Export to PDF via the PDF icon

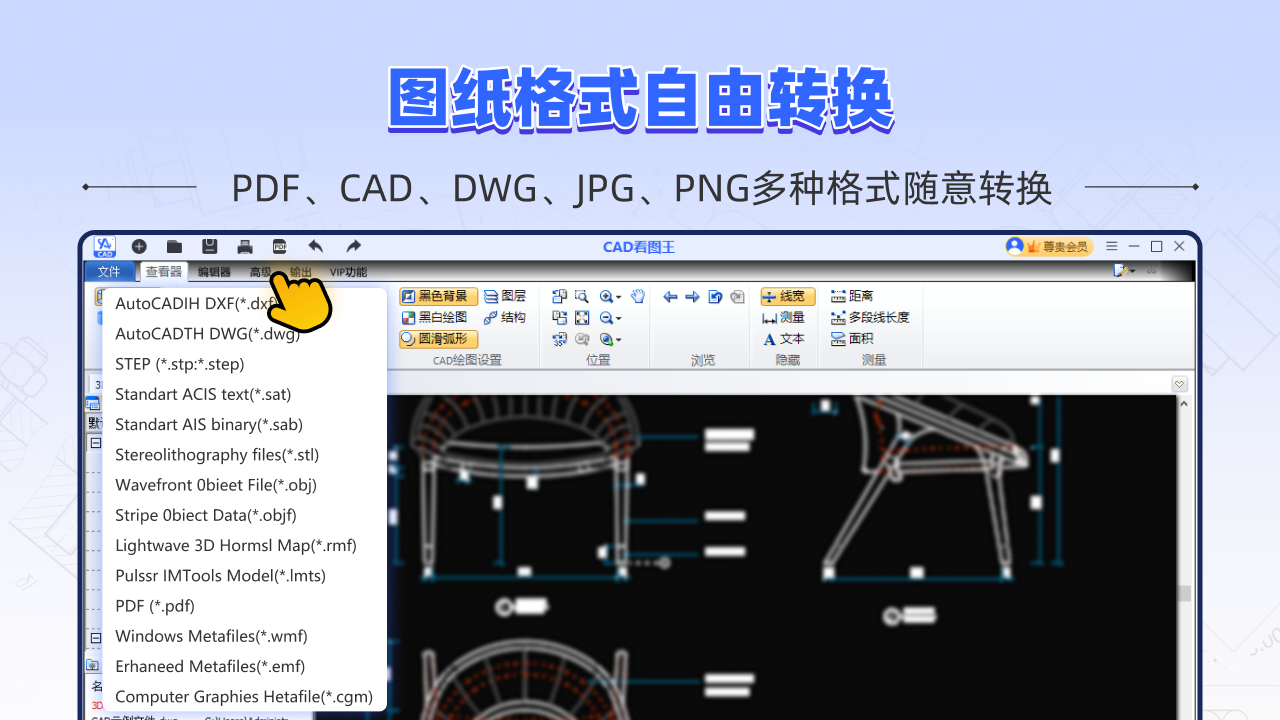pyautogui.click(x=279, y=246)
